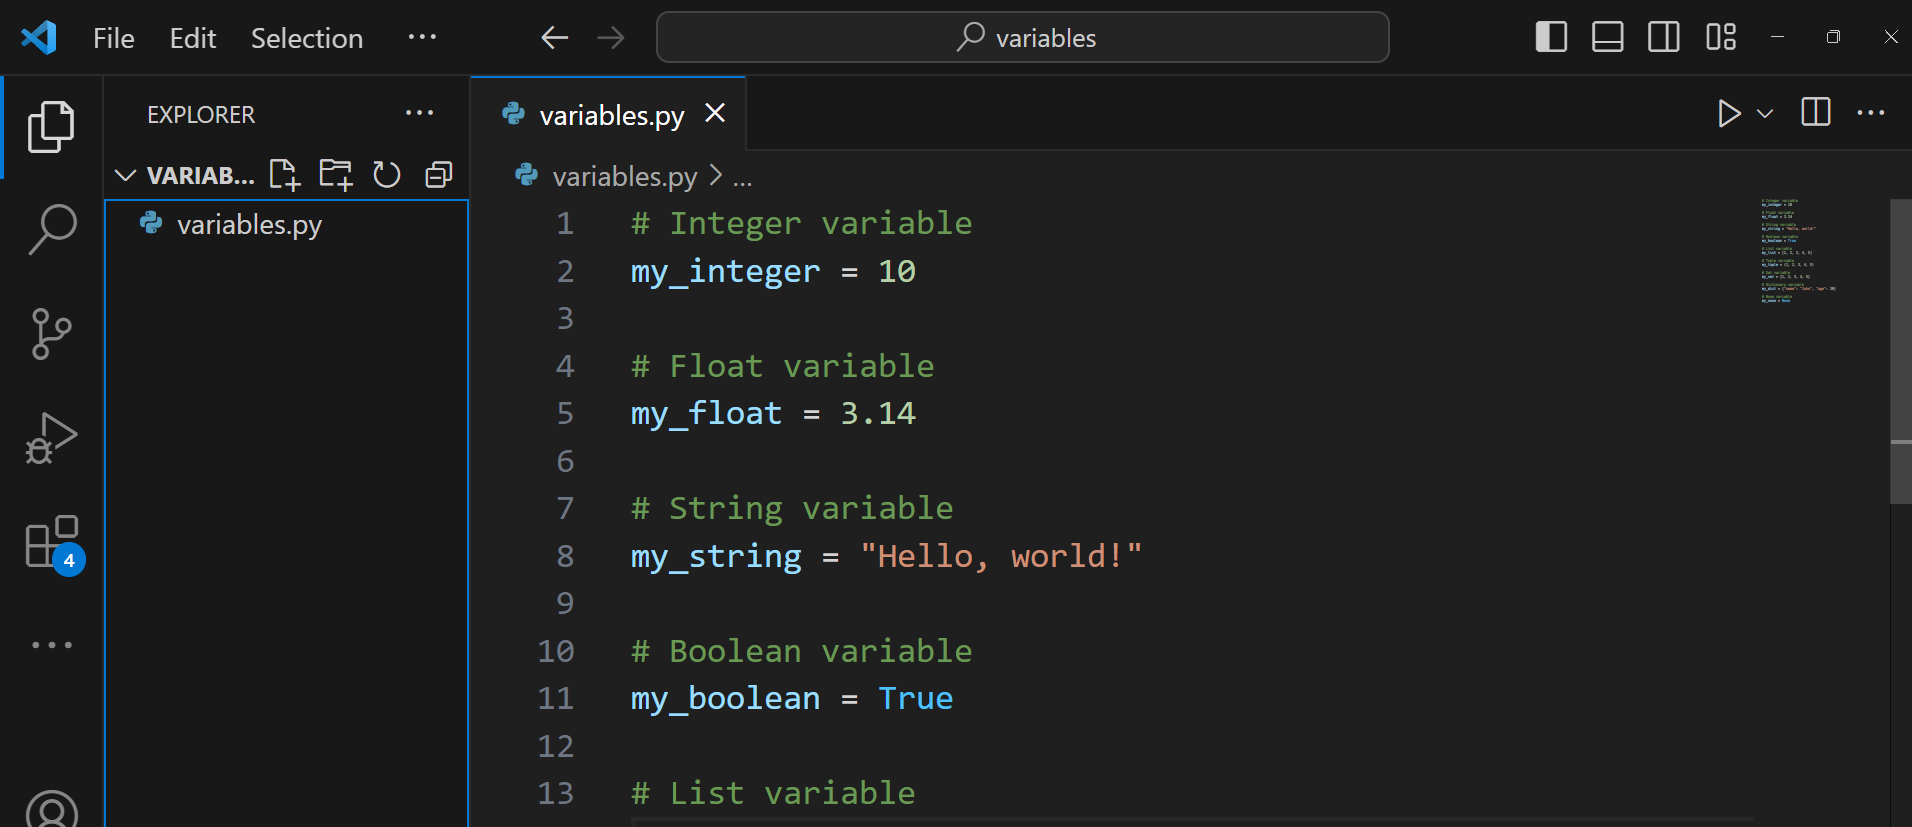Open the Explorer view in activity bar

click(x=51, y=127)
